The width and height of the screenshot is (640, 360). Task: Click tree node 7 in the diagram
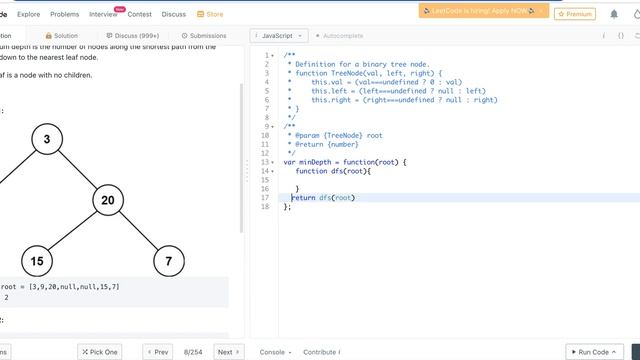point(169,261)
